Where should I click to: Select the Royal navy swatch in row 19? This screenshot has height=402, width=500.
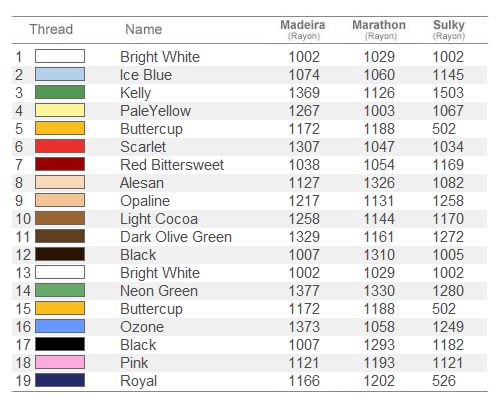coord(60,380)
